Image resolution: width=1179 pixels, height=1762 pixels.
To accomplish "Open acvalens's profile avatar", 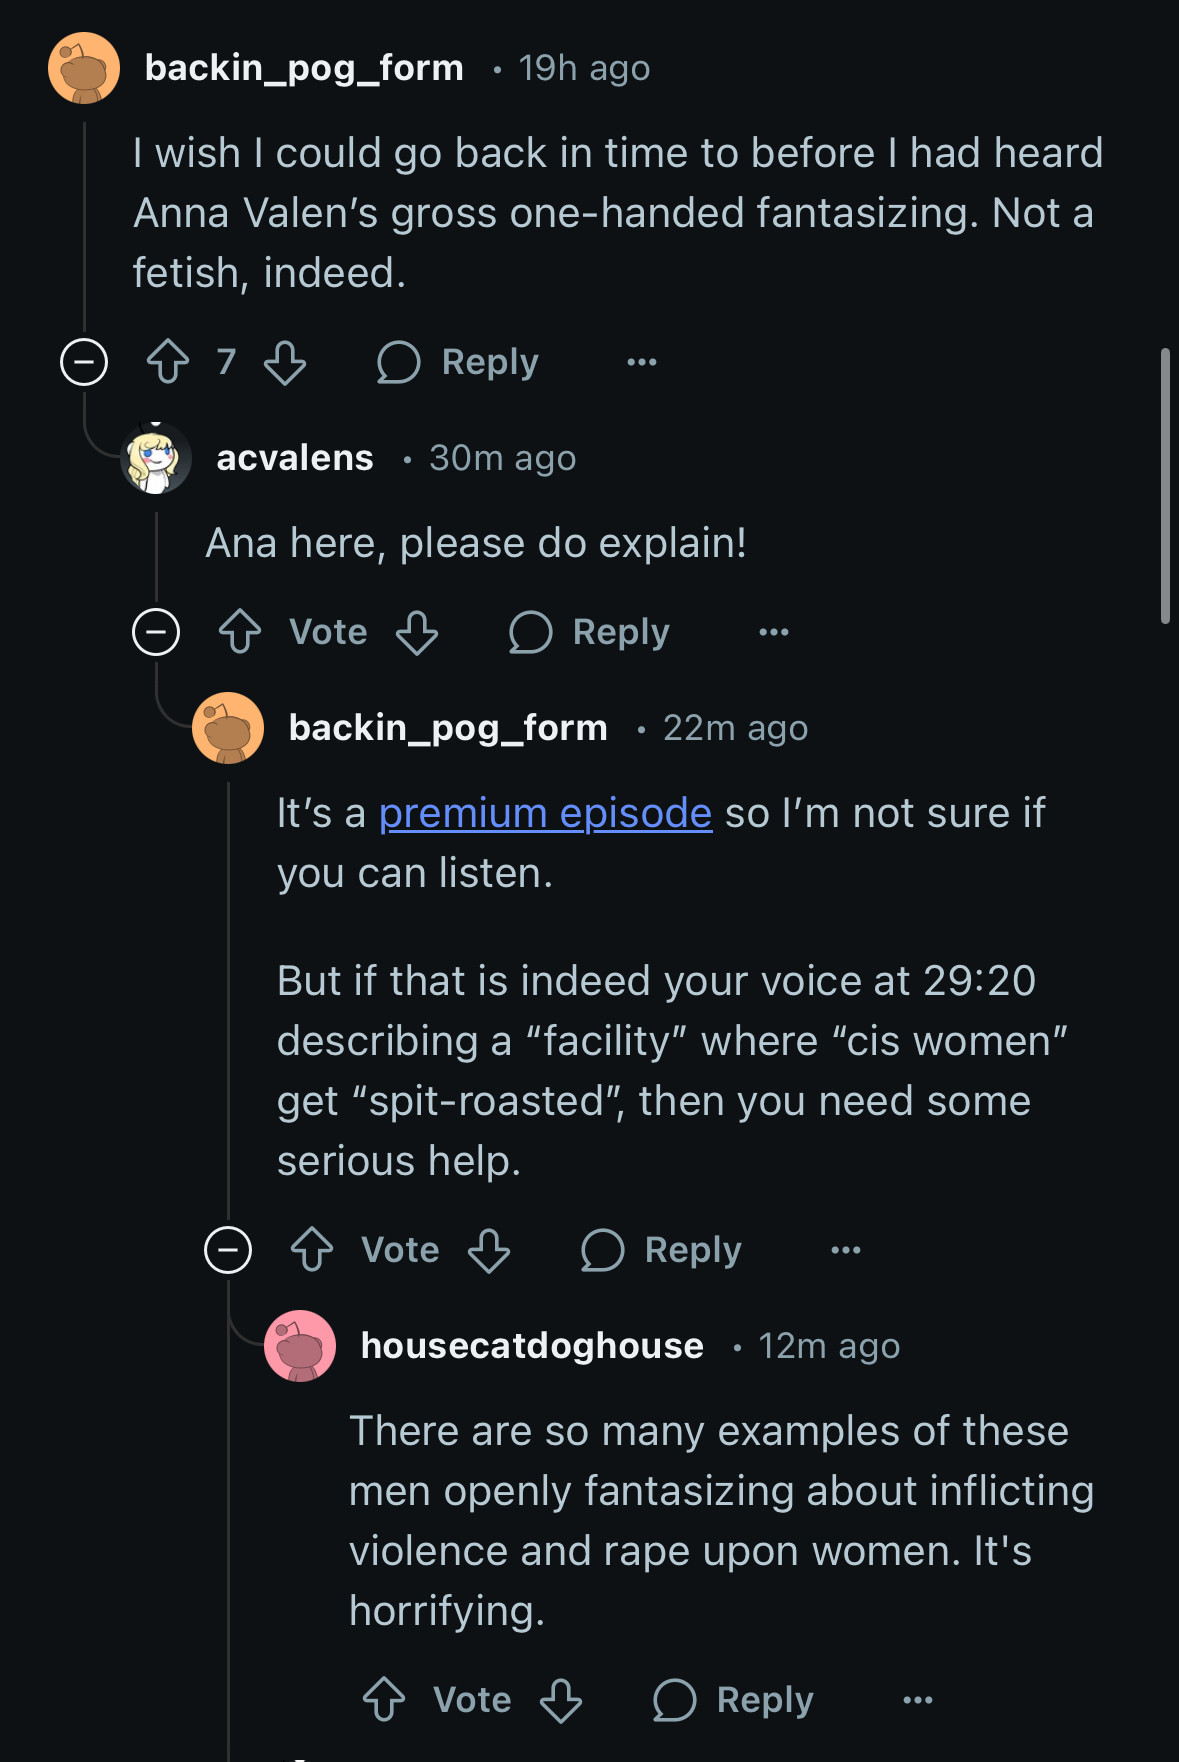I will tap(156, 458).
